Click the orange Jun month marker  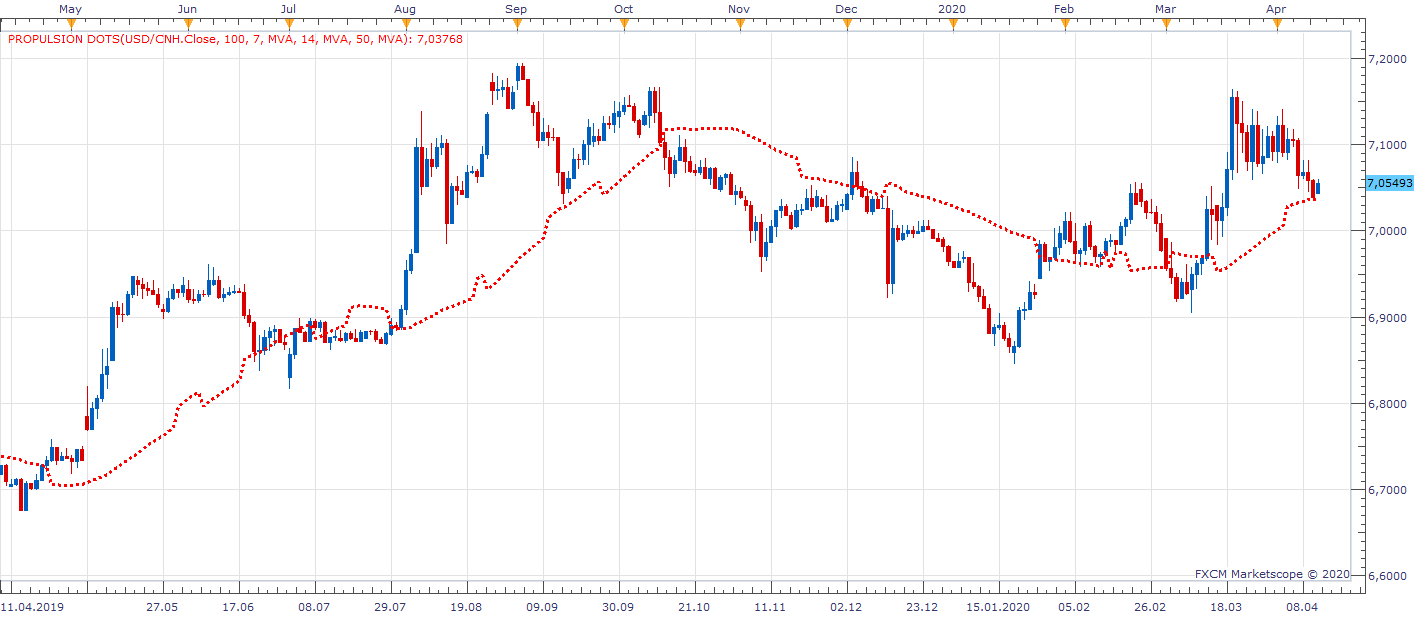click(187, 24)
